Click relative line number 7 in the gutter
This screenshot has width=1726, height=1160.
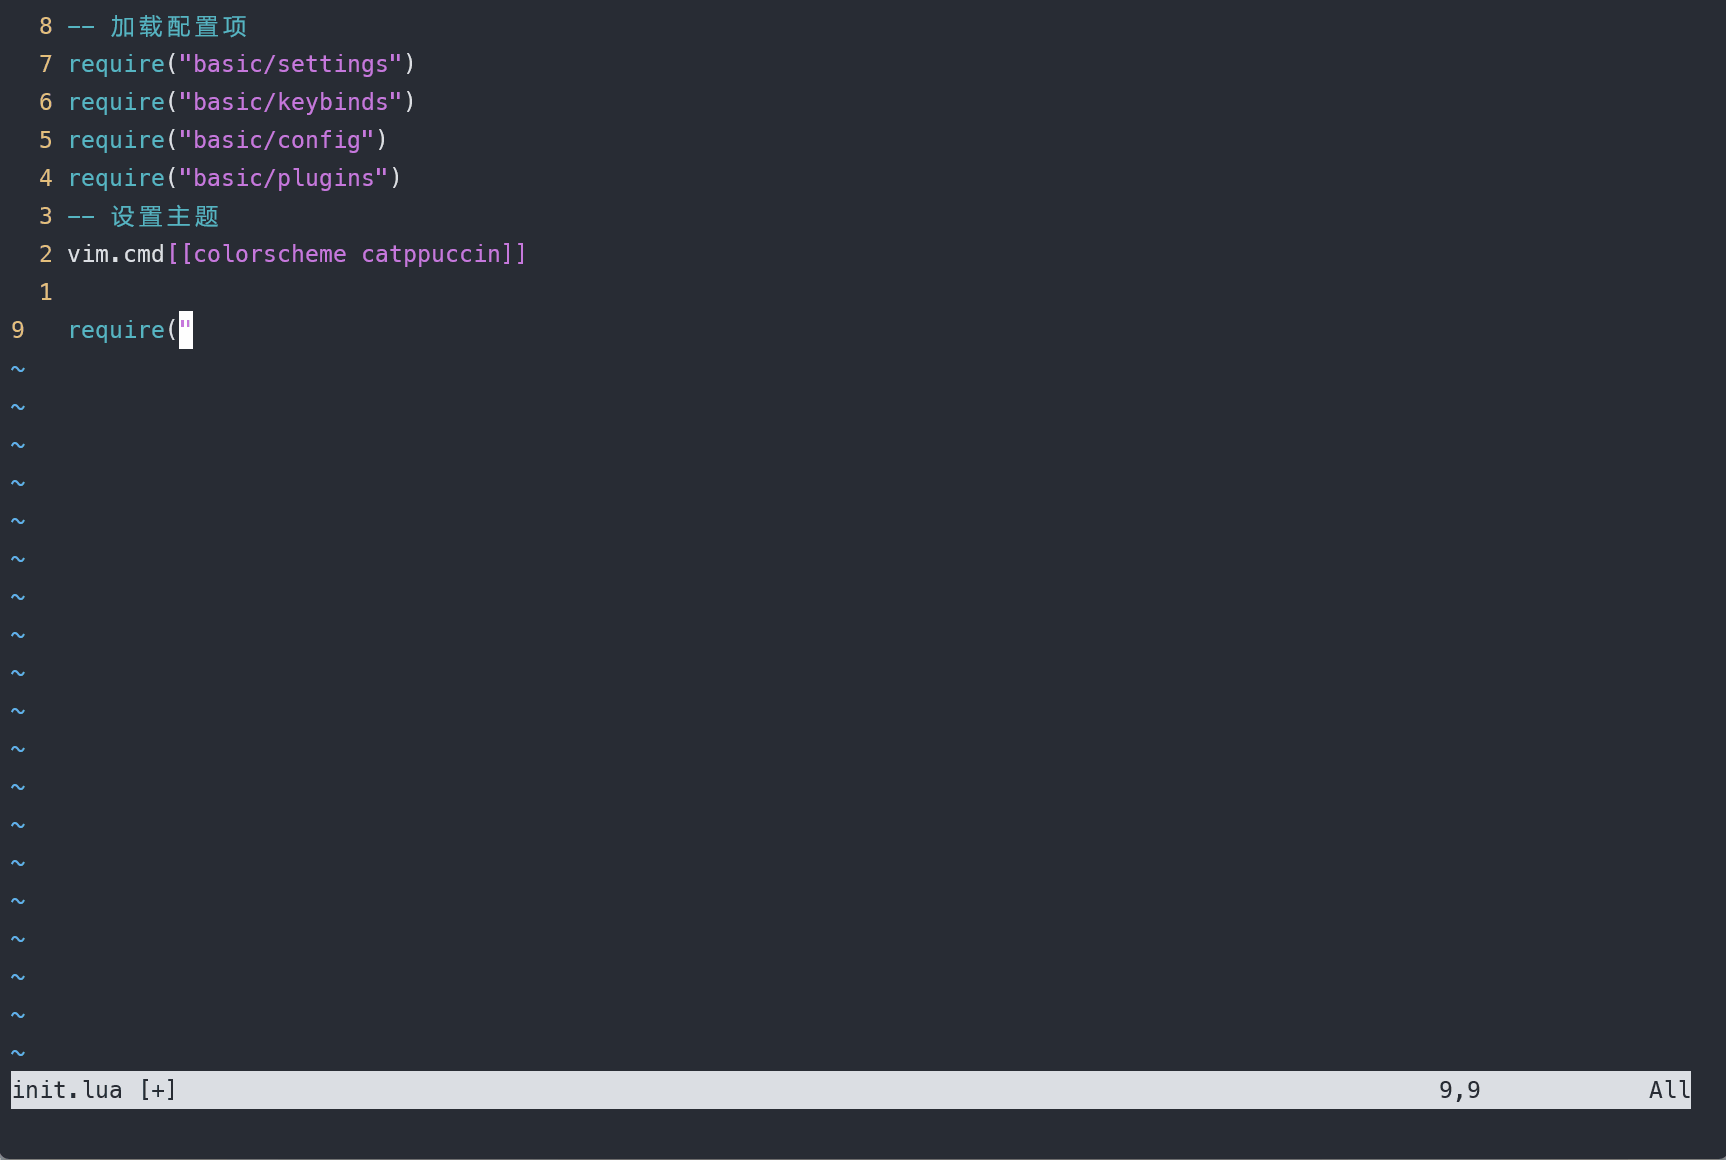pyautogui.click(x=46, y=64)
